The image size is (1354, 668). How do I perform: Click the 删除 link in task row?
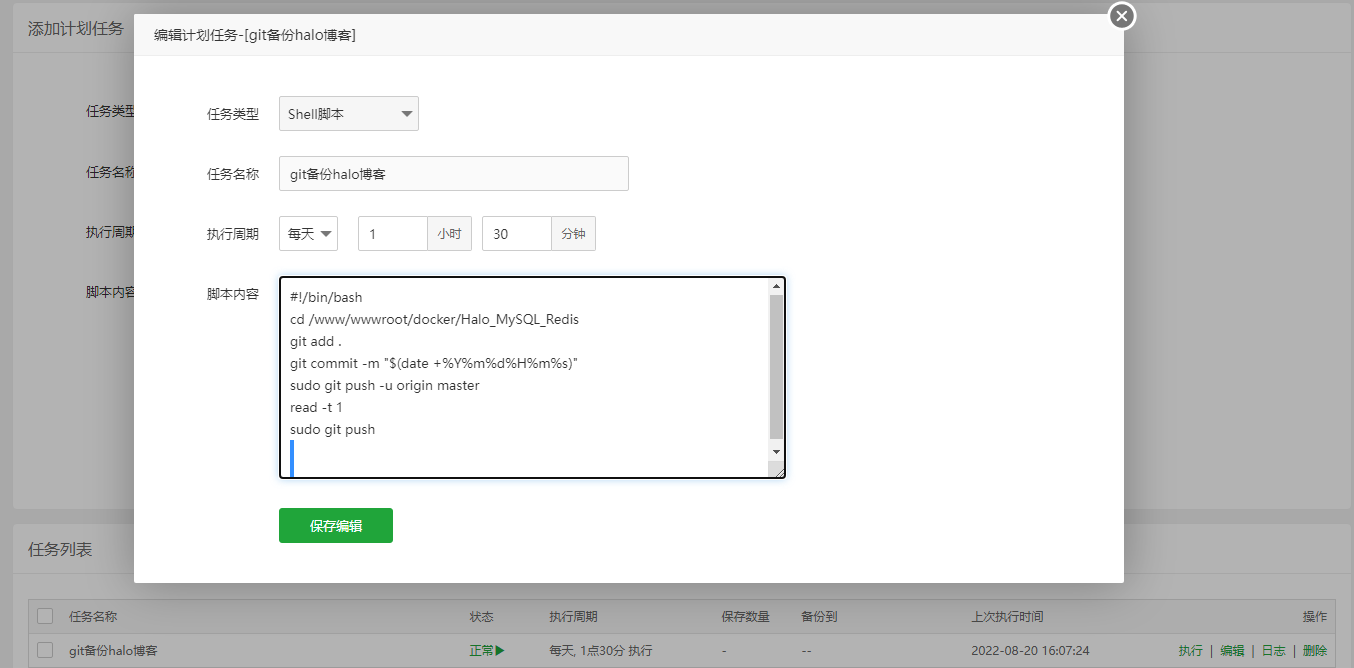(x=1315, y=650)
